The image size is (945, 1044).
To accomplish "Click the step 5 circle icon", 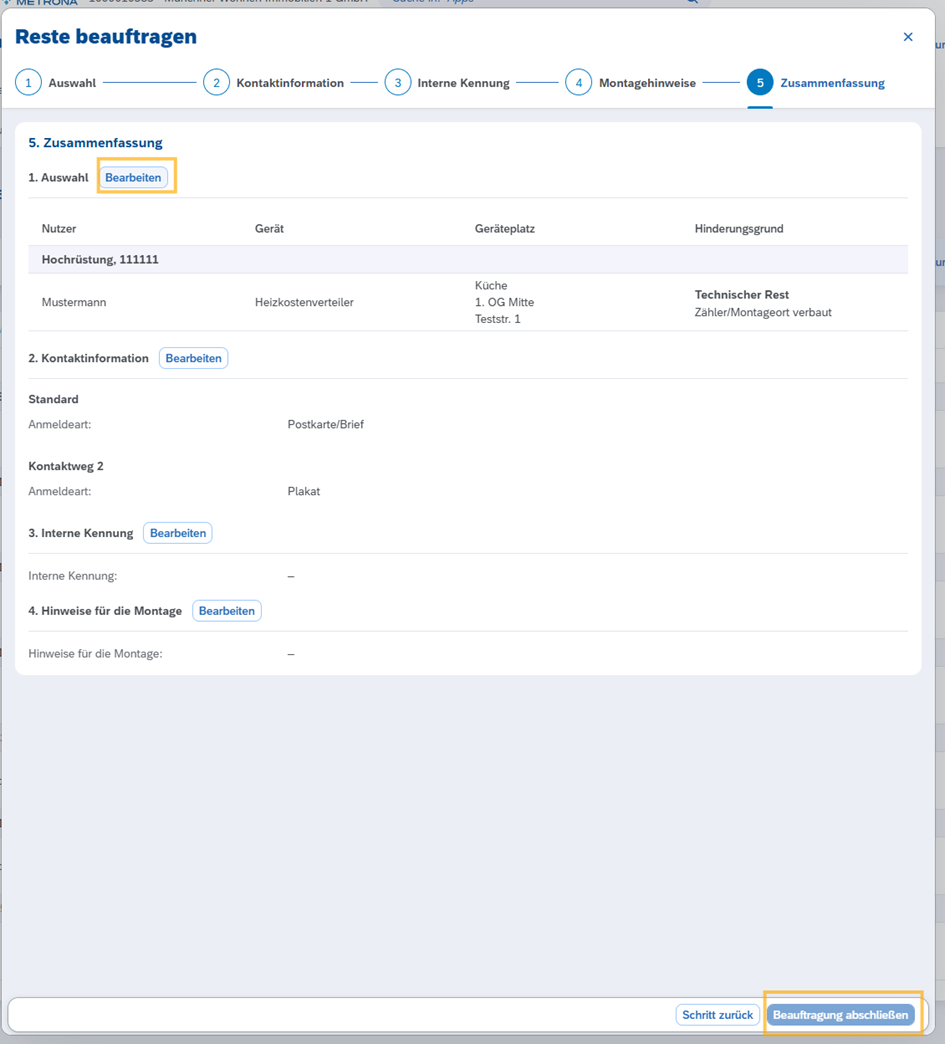I will pyautogui.click(x=759, y=83).
